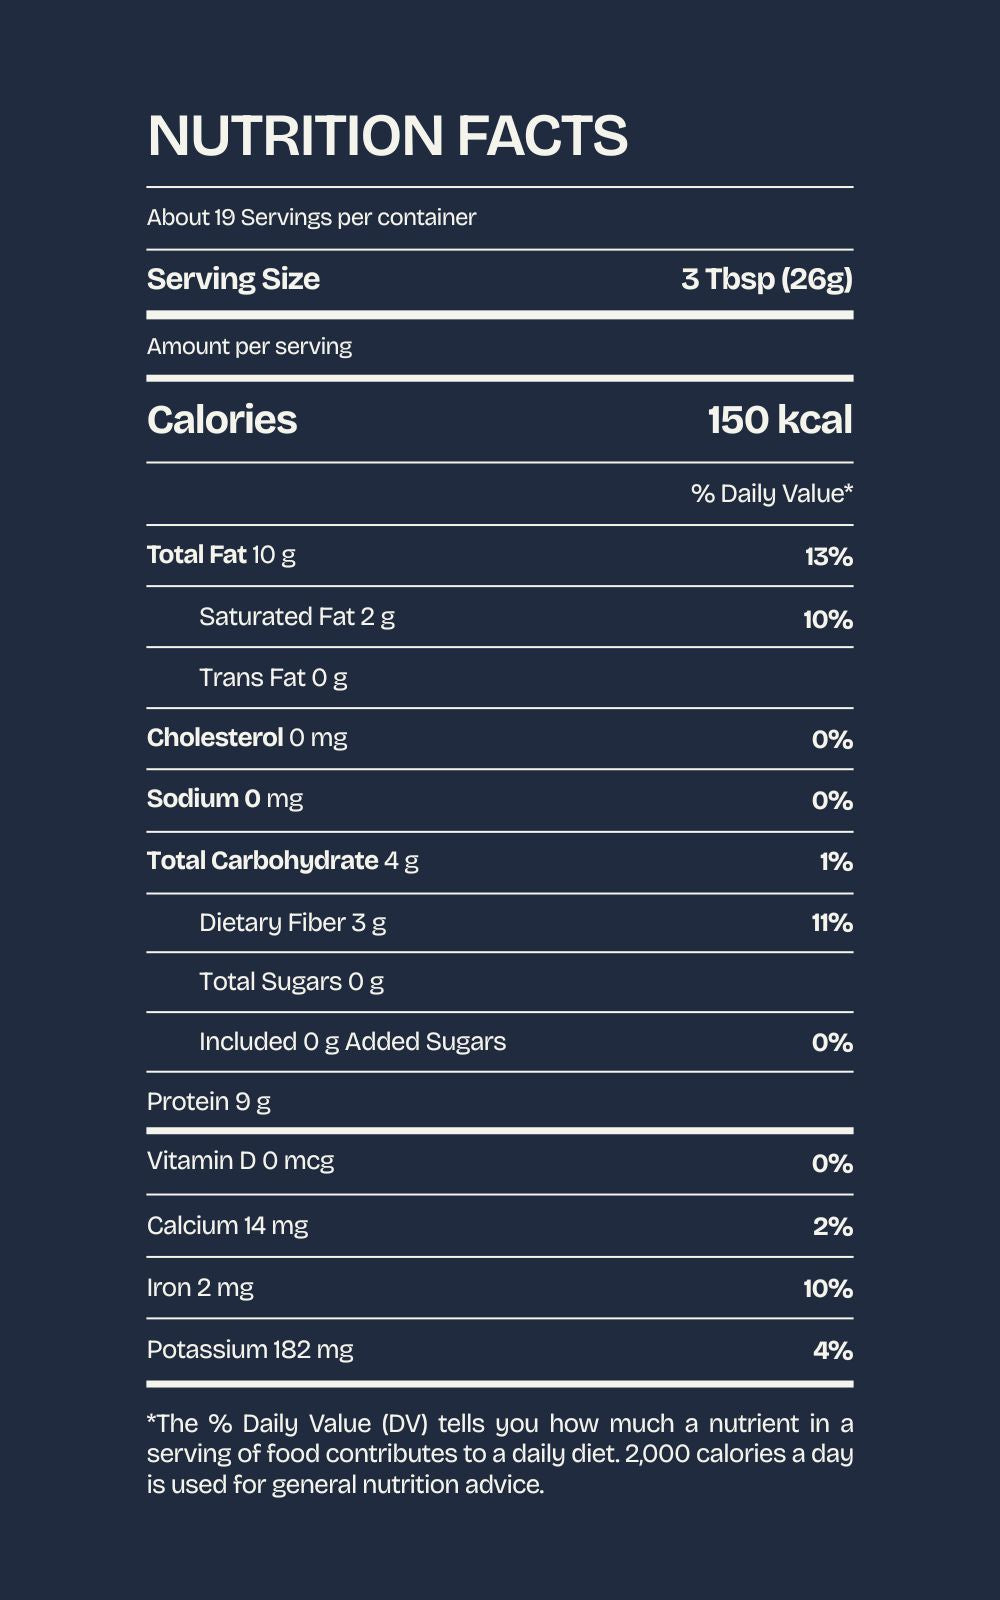Click the % Daily Value* header
This screenshot has height=1600, width=1000.
(771, 494)
